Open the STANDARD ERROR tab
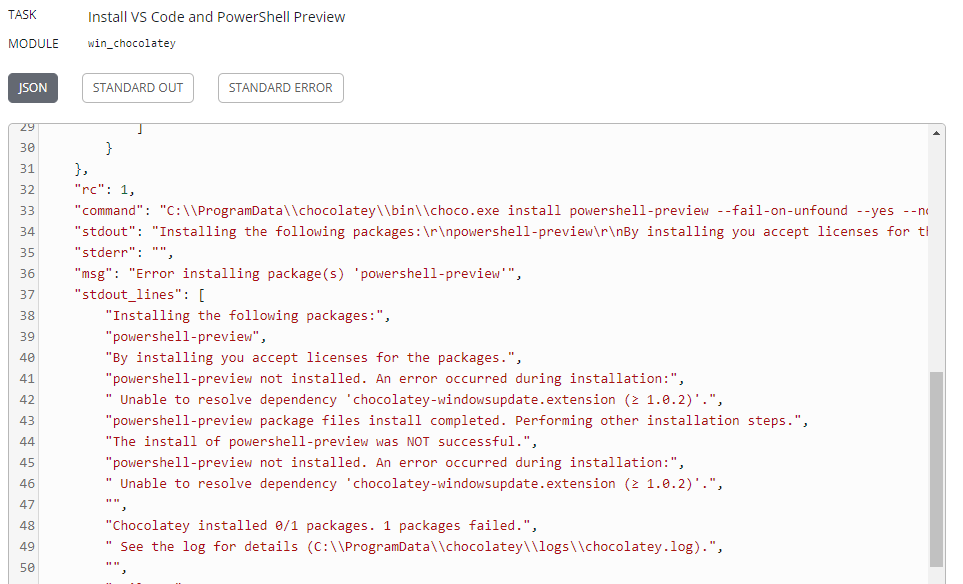The height and width of the screenshot is (584, 963). (x=281, y=88)
